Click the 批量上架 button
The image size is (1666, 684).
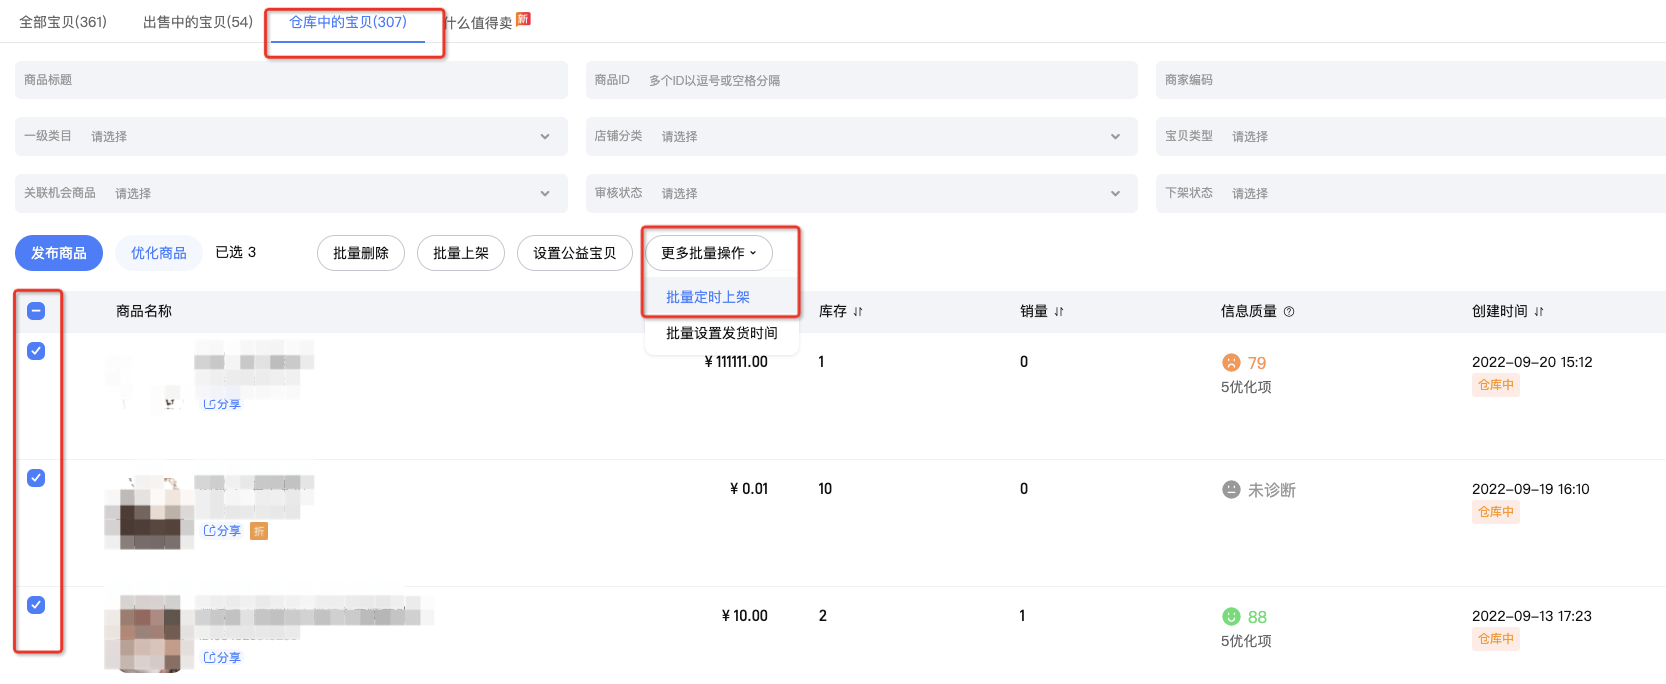pos(461,253)
